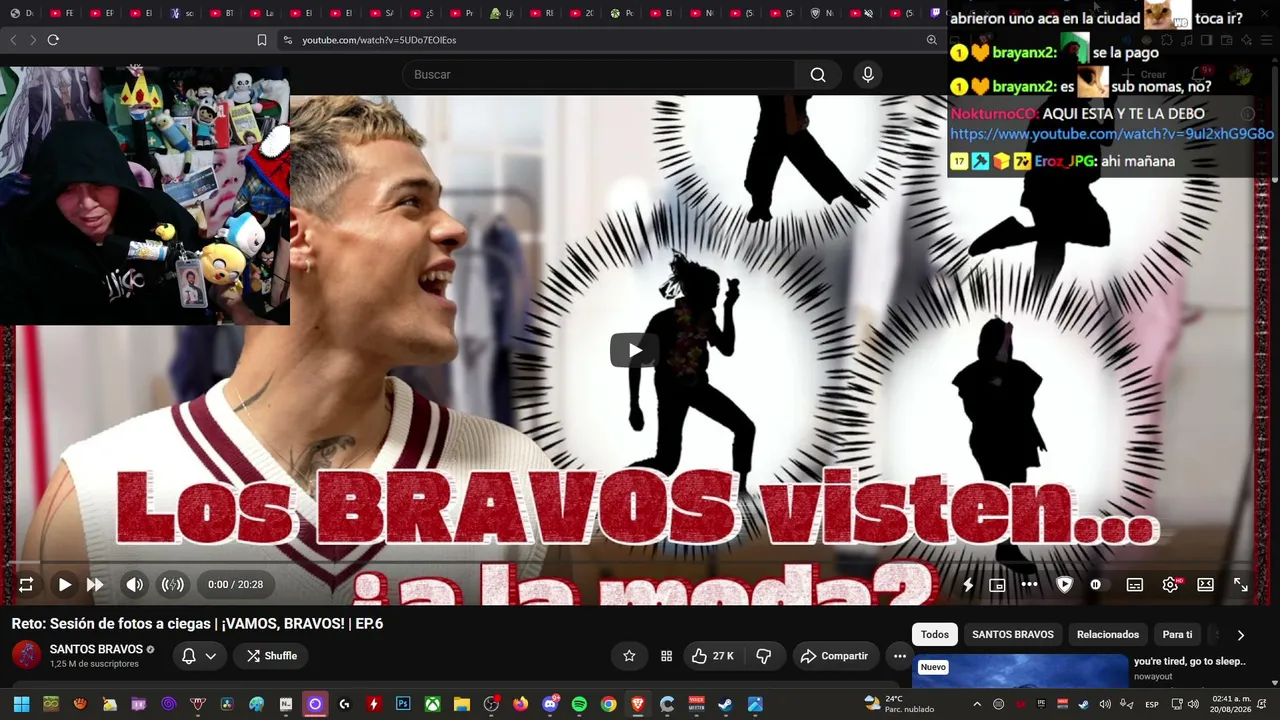Like the video showing 27 K
Viewport: 1280px width, 720px height.
(x=713, y=656)
